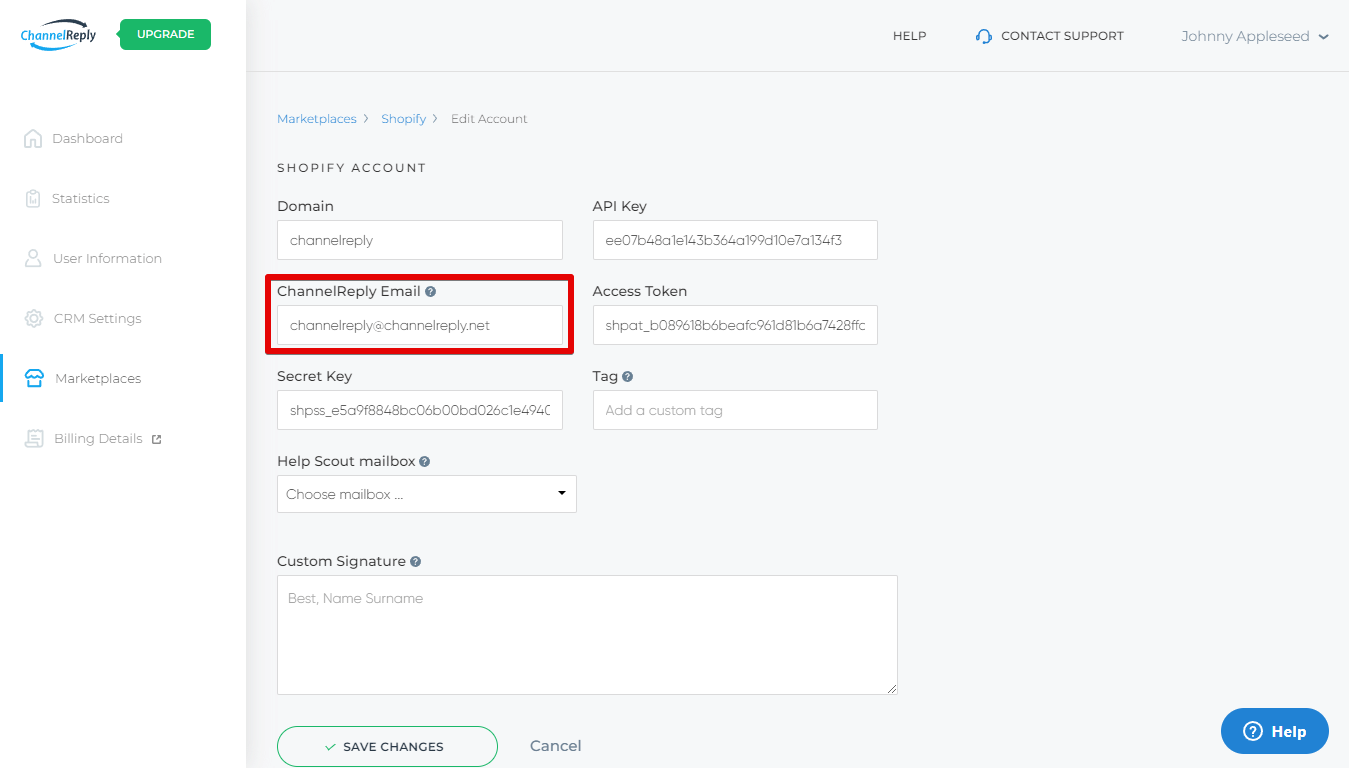This screenshot has height=768, width=1349.
Task: Click the Save Changes button
Action: [x=387, y=746]
